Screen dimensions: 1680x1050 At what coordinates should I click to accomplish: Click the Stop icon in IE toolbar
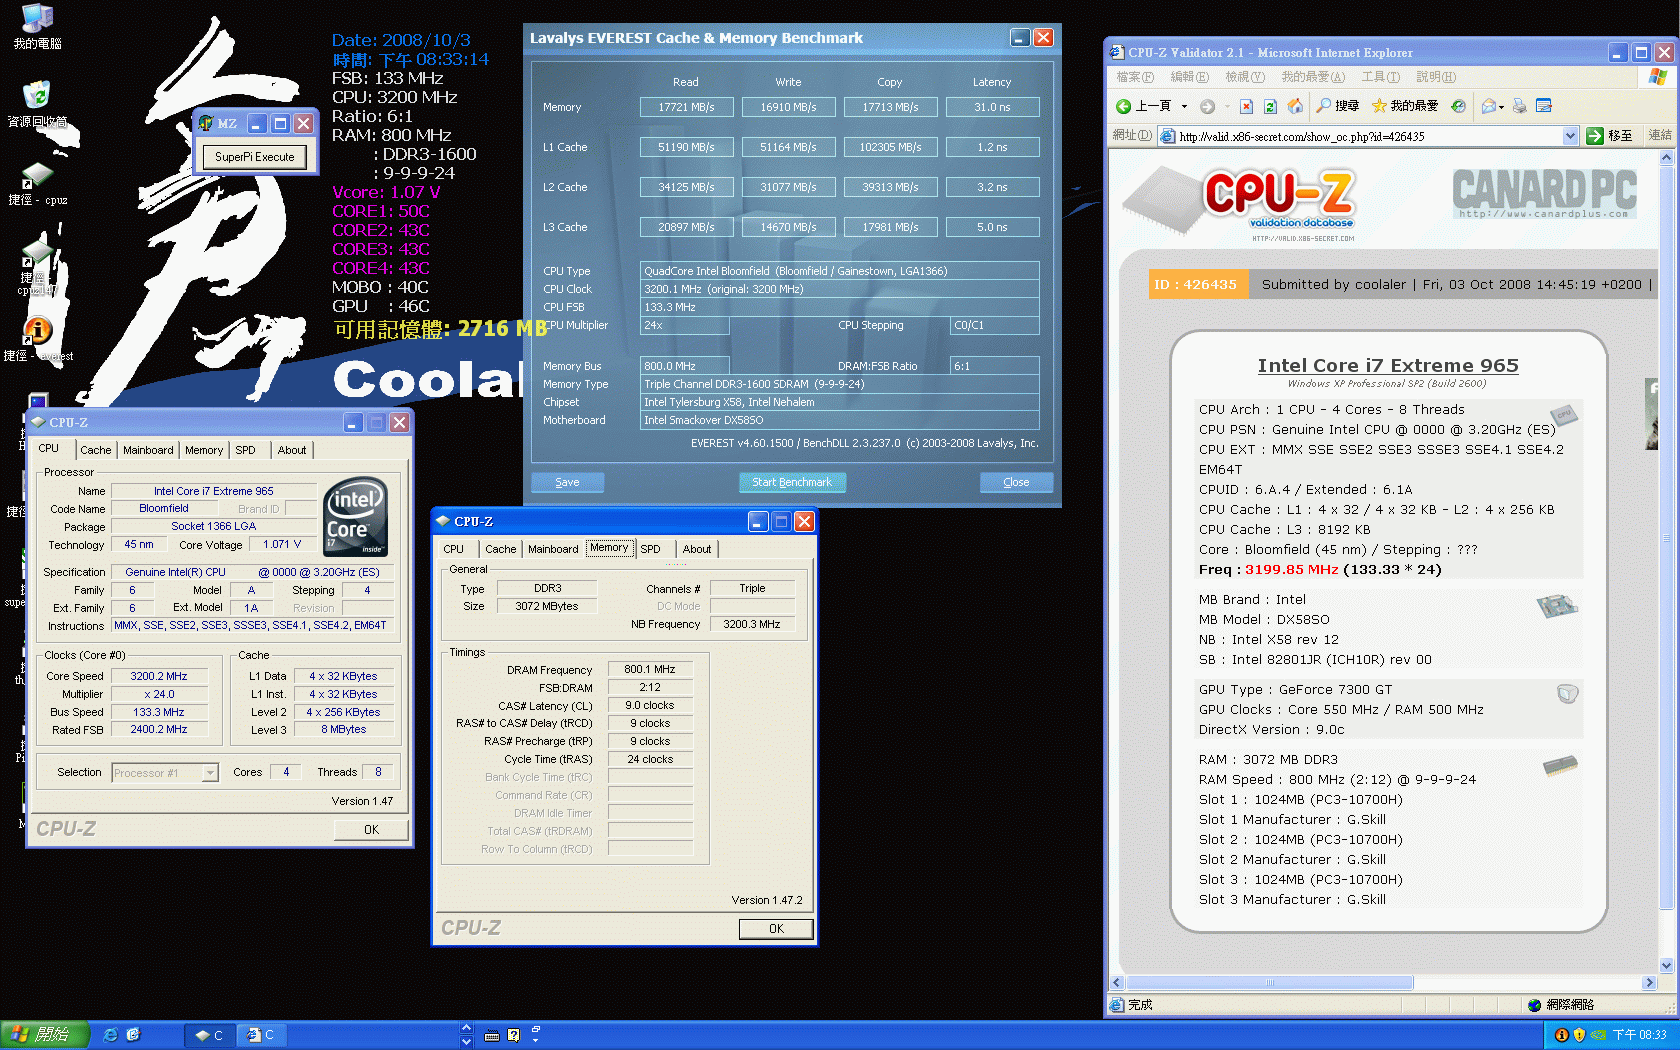(1246, 106)
